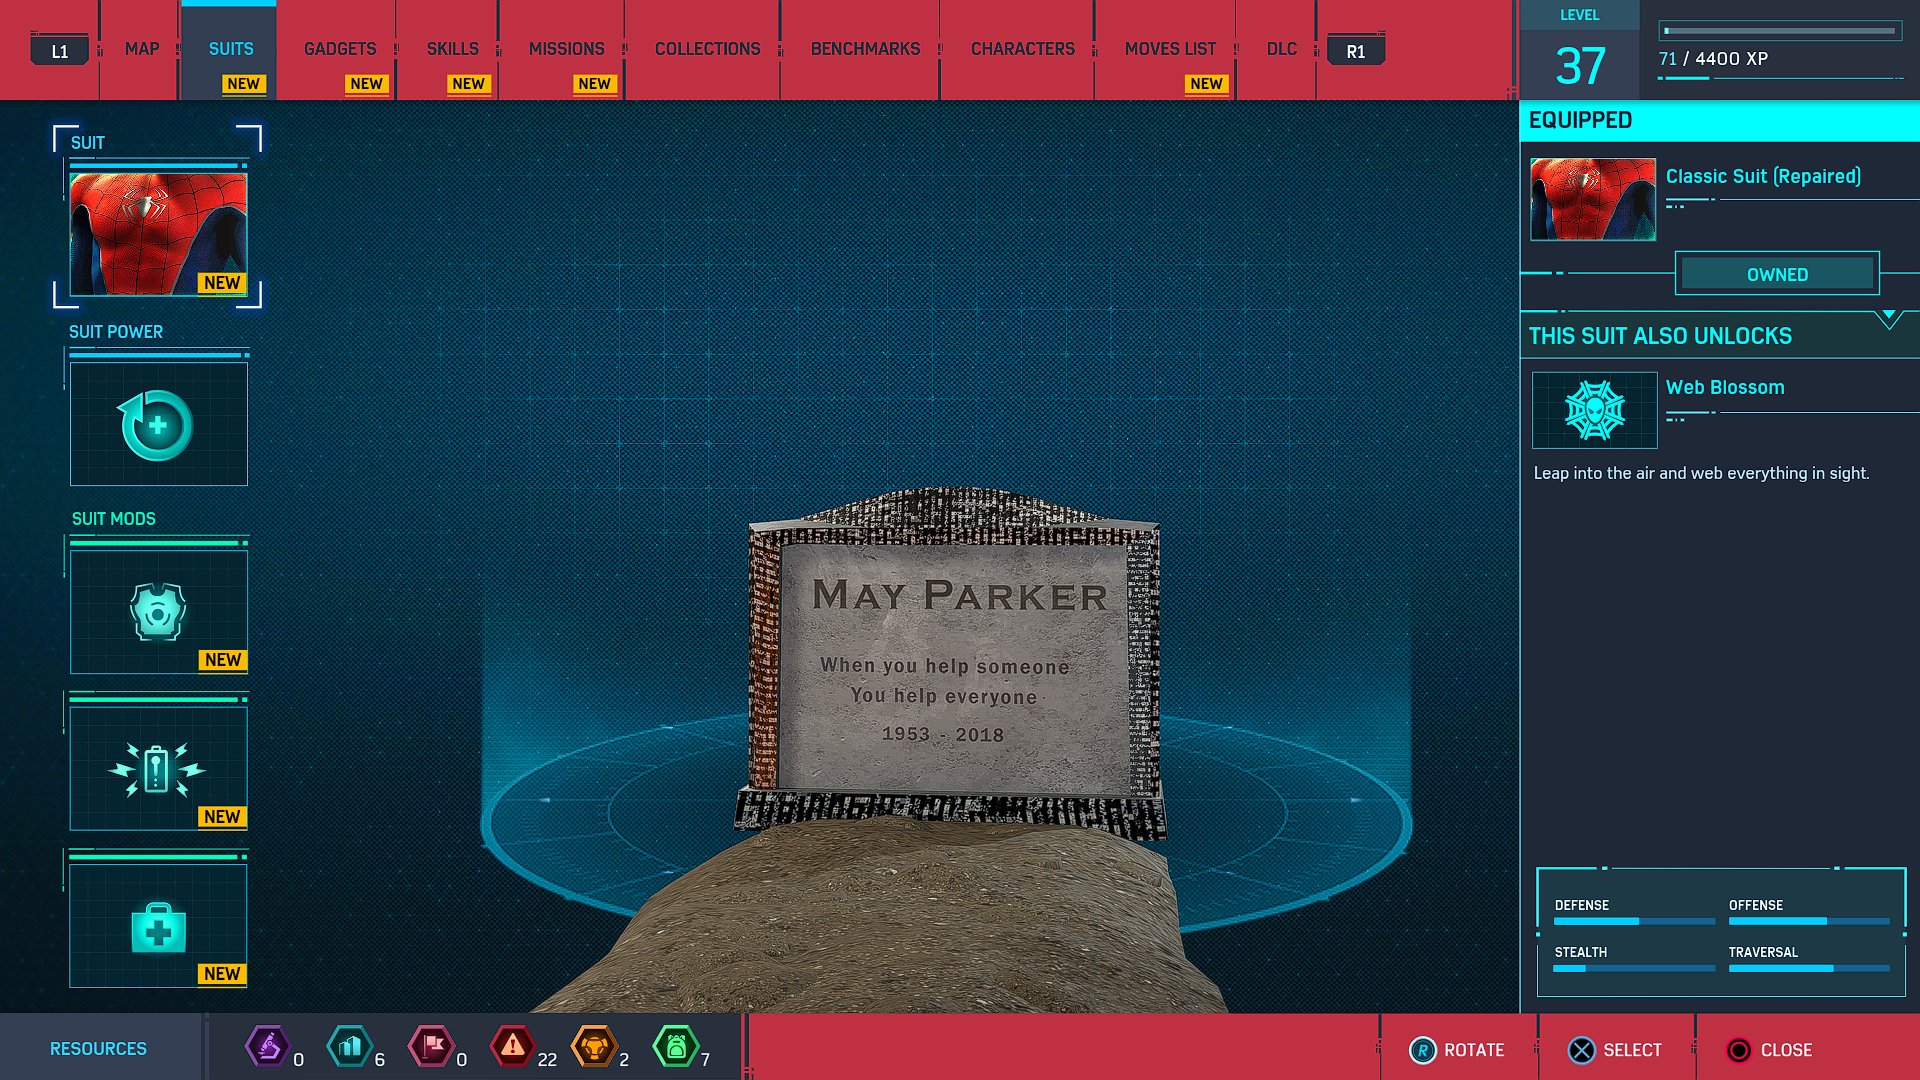Click the research token resource icon
Viewport: 1920px width, 1080px height.
tap(268, 1047)
